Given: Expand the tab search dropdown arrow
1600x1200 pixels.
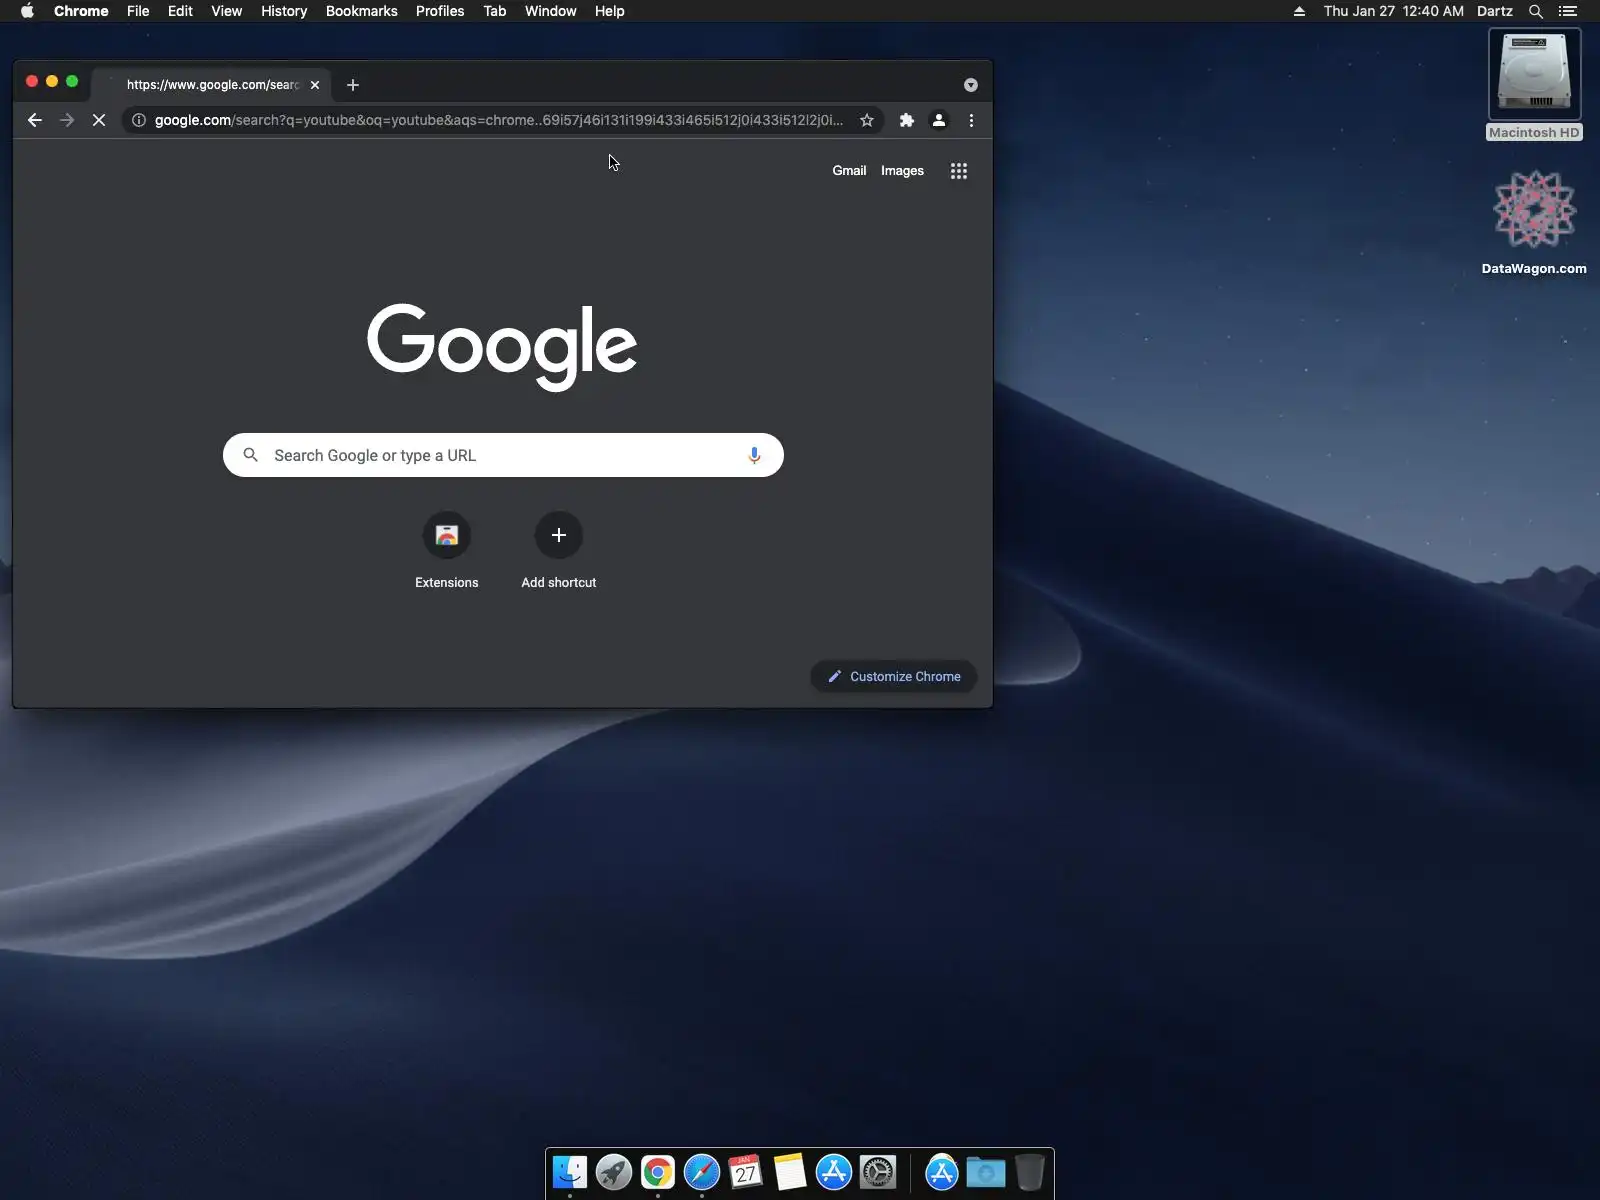Looking at the screenshot, I should [x=970, y=85].
